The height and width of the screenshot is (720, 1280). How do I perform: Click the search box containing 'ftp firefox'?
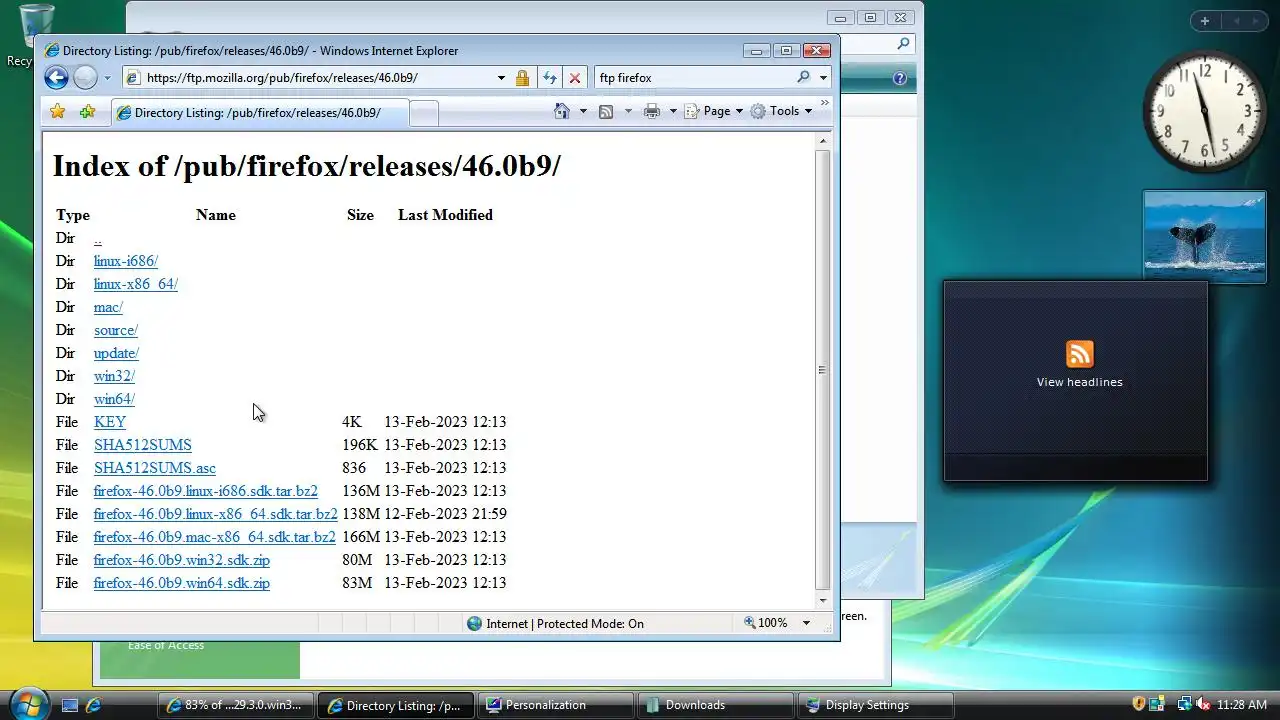[695, 77]
